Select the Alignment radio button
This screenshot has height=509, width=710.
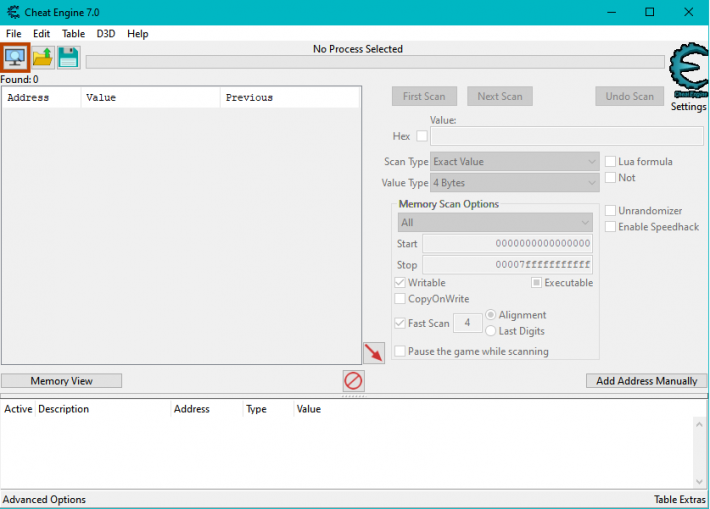(490, 314)
